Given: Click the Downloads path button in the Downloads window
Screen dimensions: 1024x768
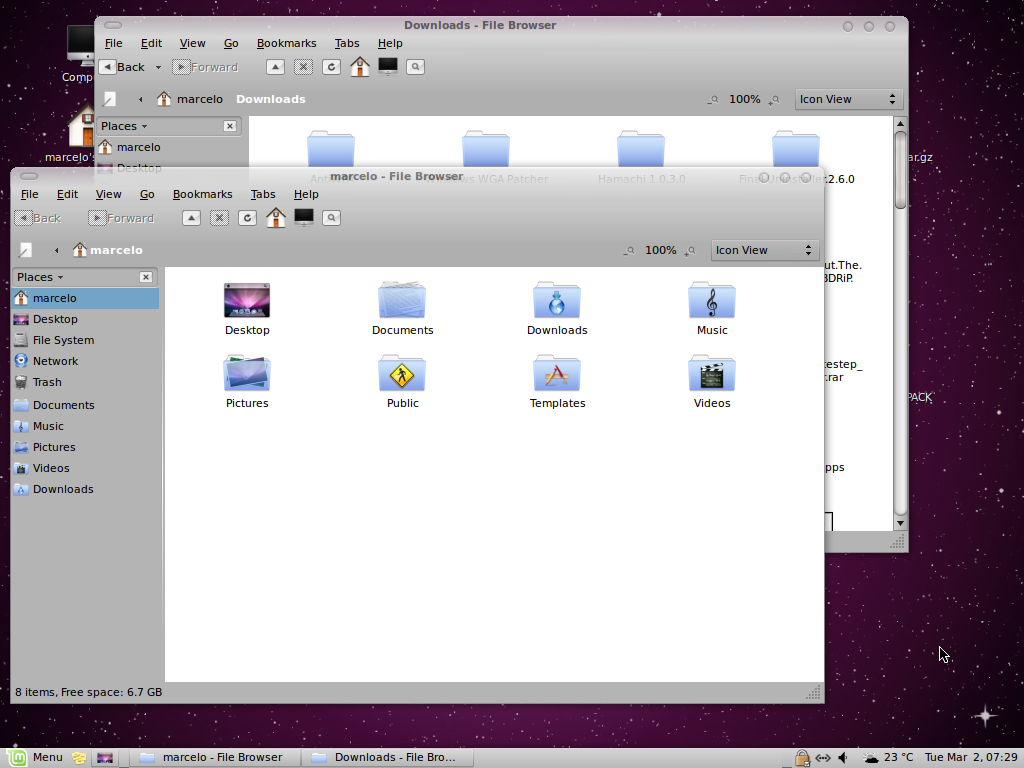Looking at the screenshot, I should click(271, 99).
